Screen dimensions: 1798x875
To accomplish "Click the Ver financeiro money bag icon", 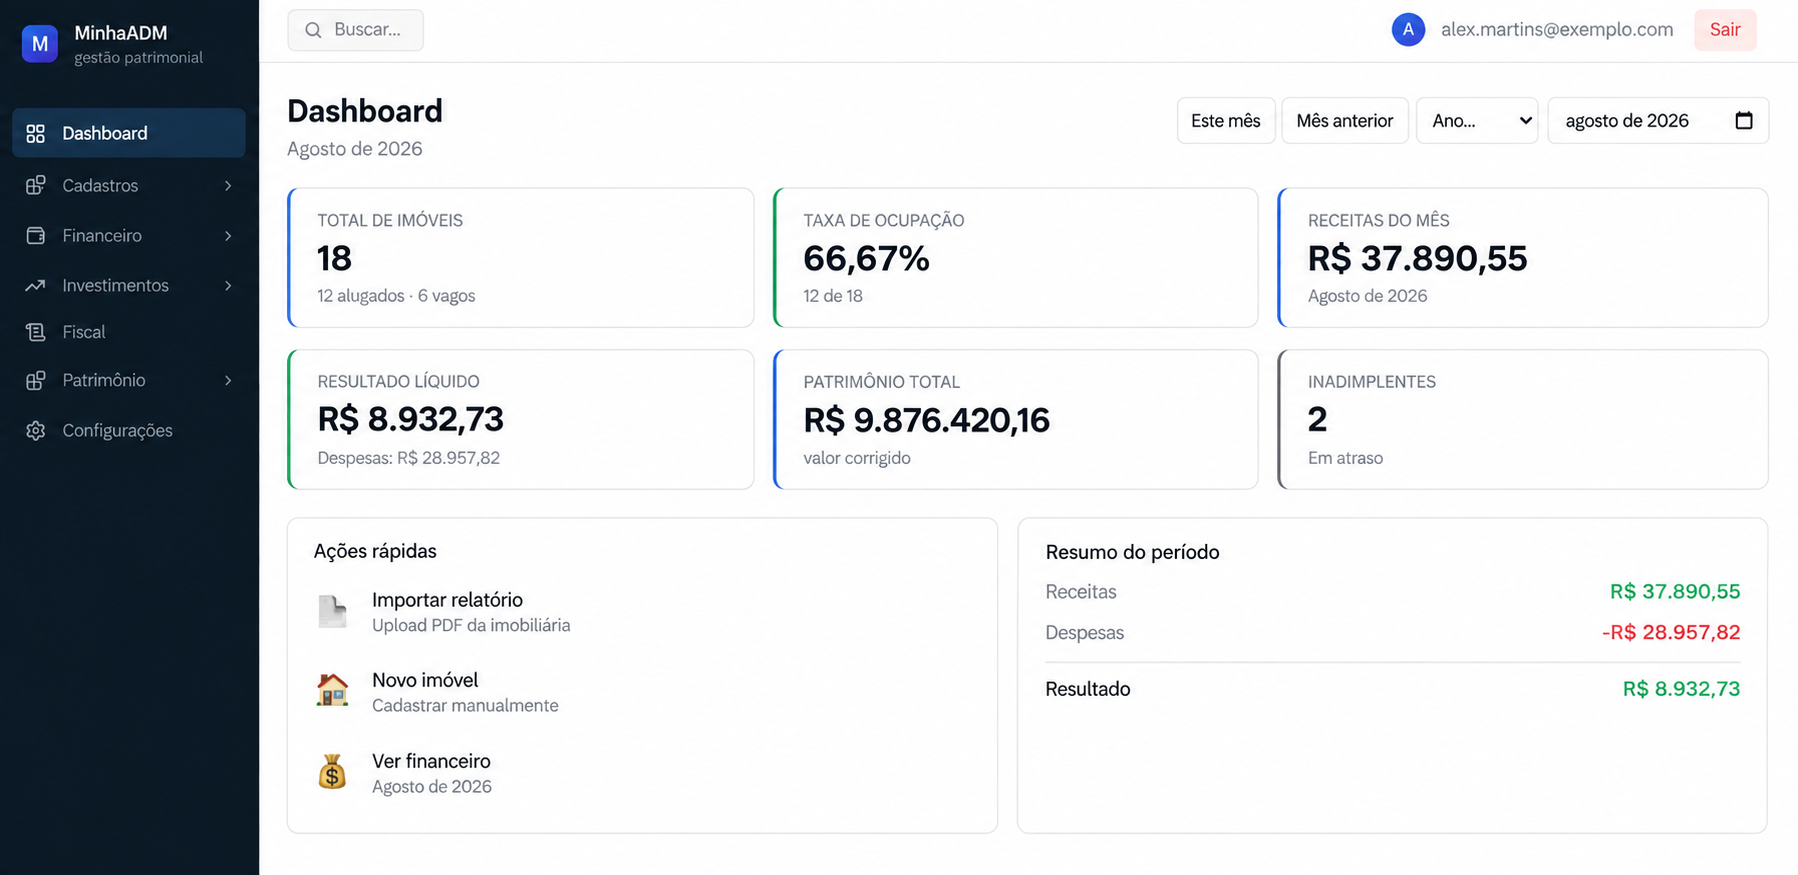I will (332, 772).
